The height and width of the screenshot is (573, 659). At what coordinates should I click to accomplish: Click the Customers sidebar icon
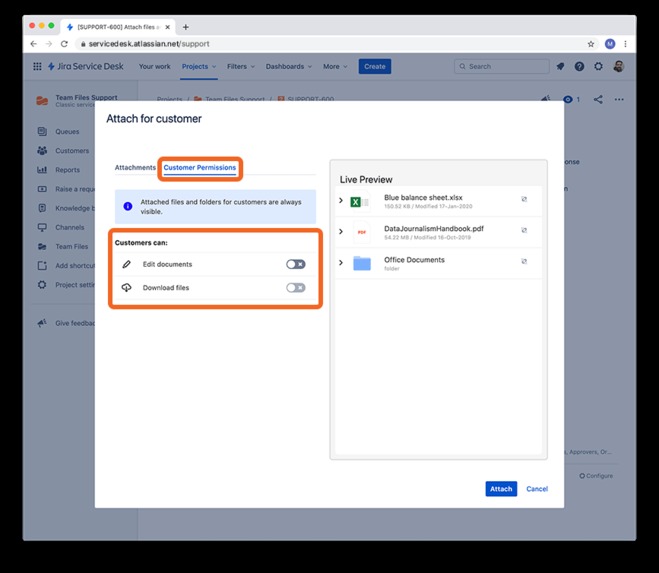(42, 151)
